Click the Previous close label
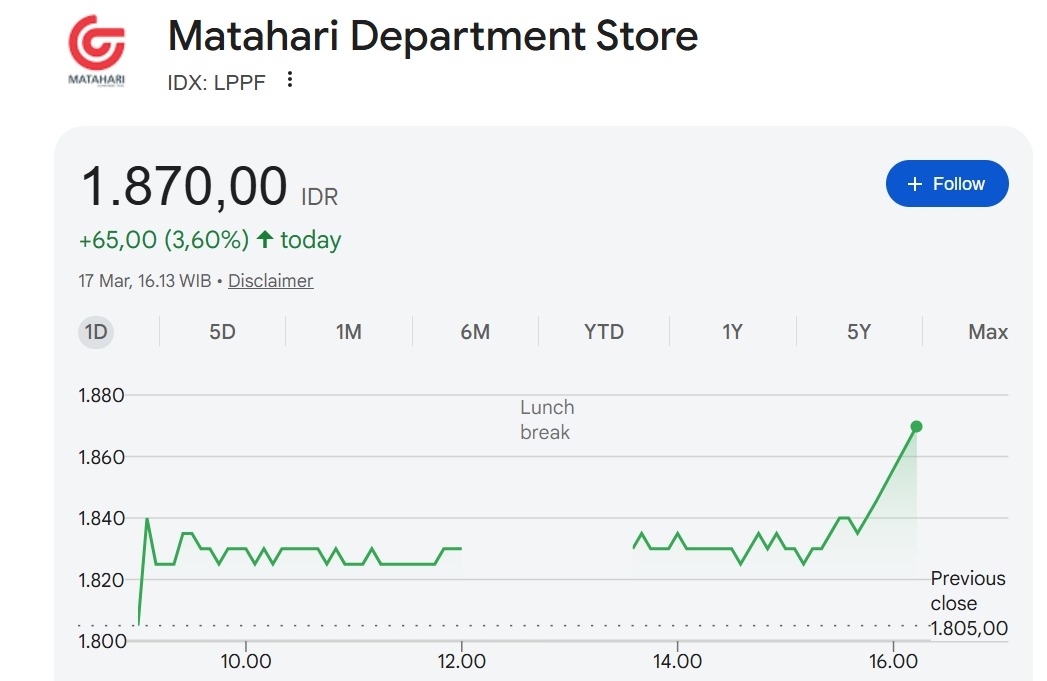This screenshot has height=681, width=1047. [967, 591]
